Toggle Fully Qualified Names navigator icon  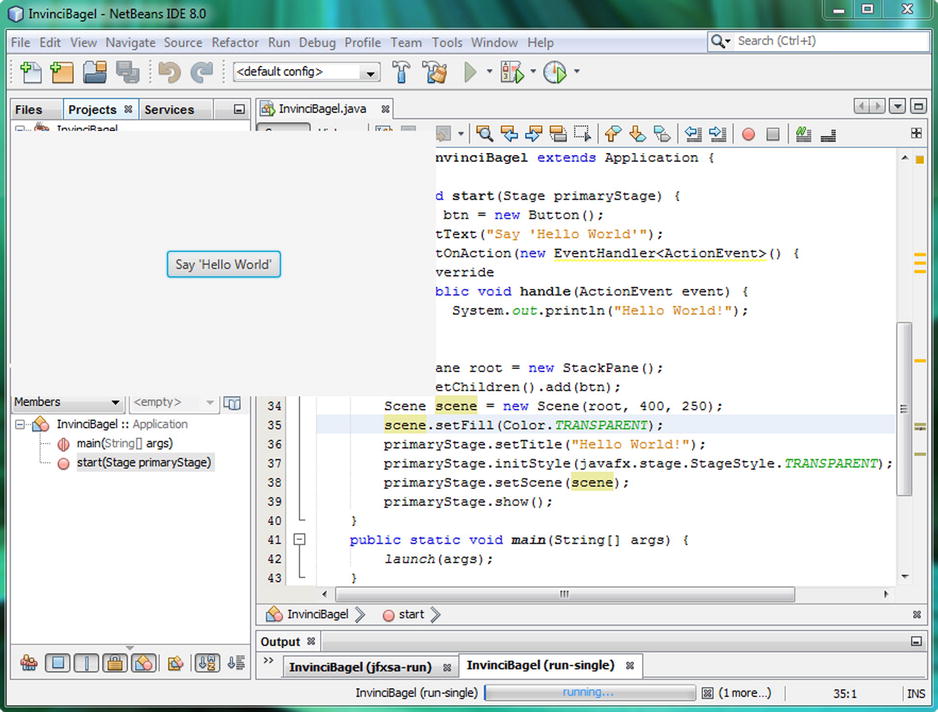175,662
